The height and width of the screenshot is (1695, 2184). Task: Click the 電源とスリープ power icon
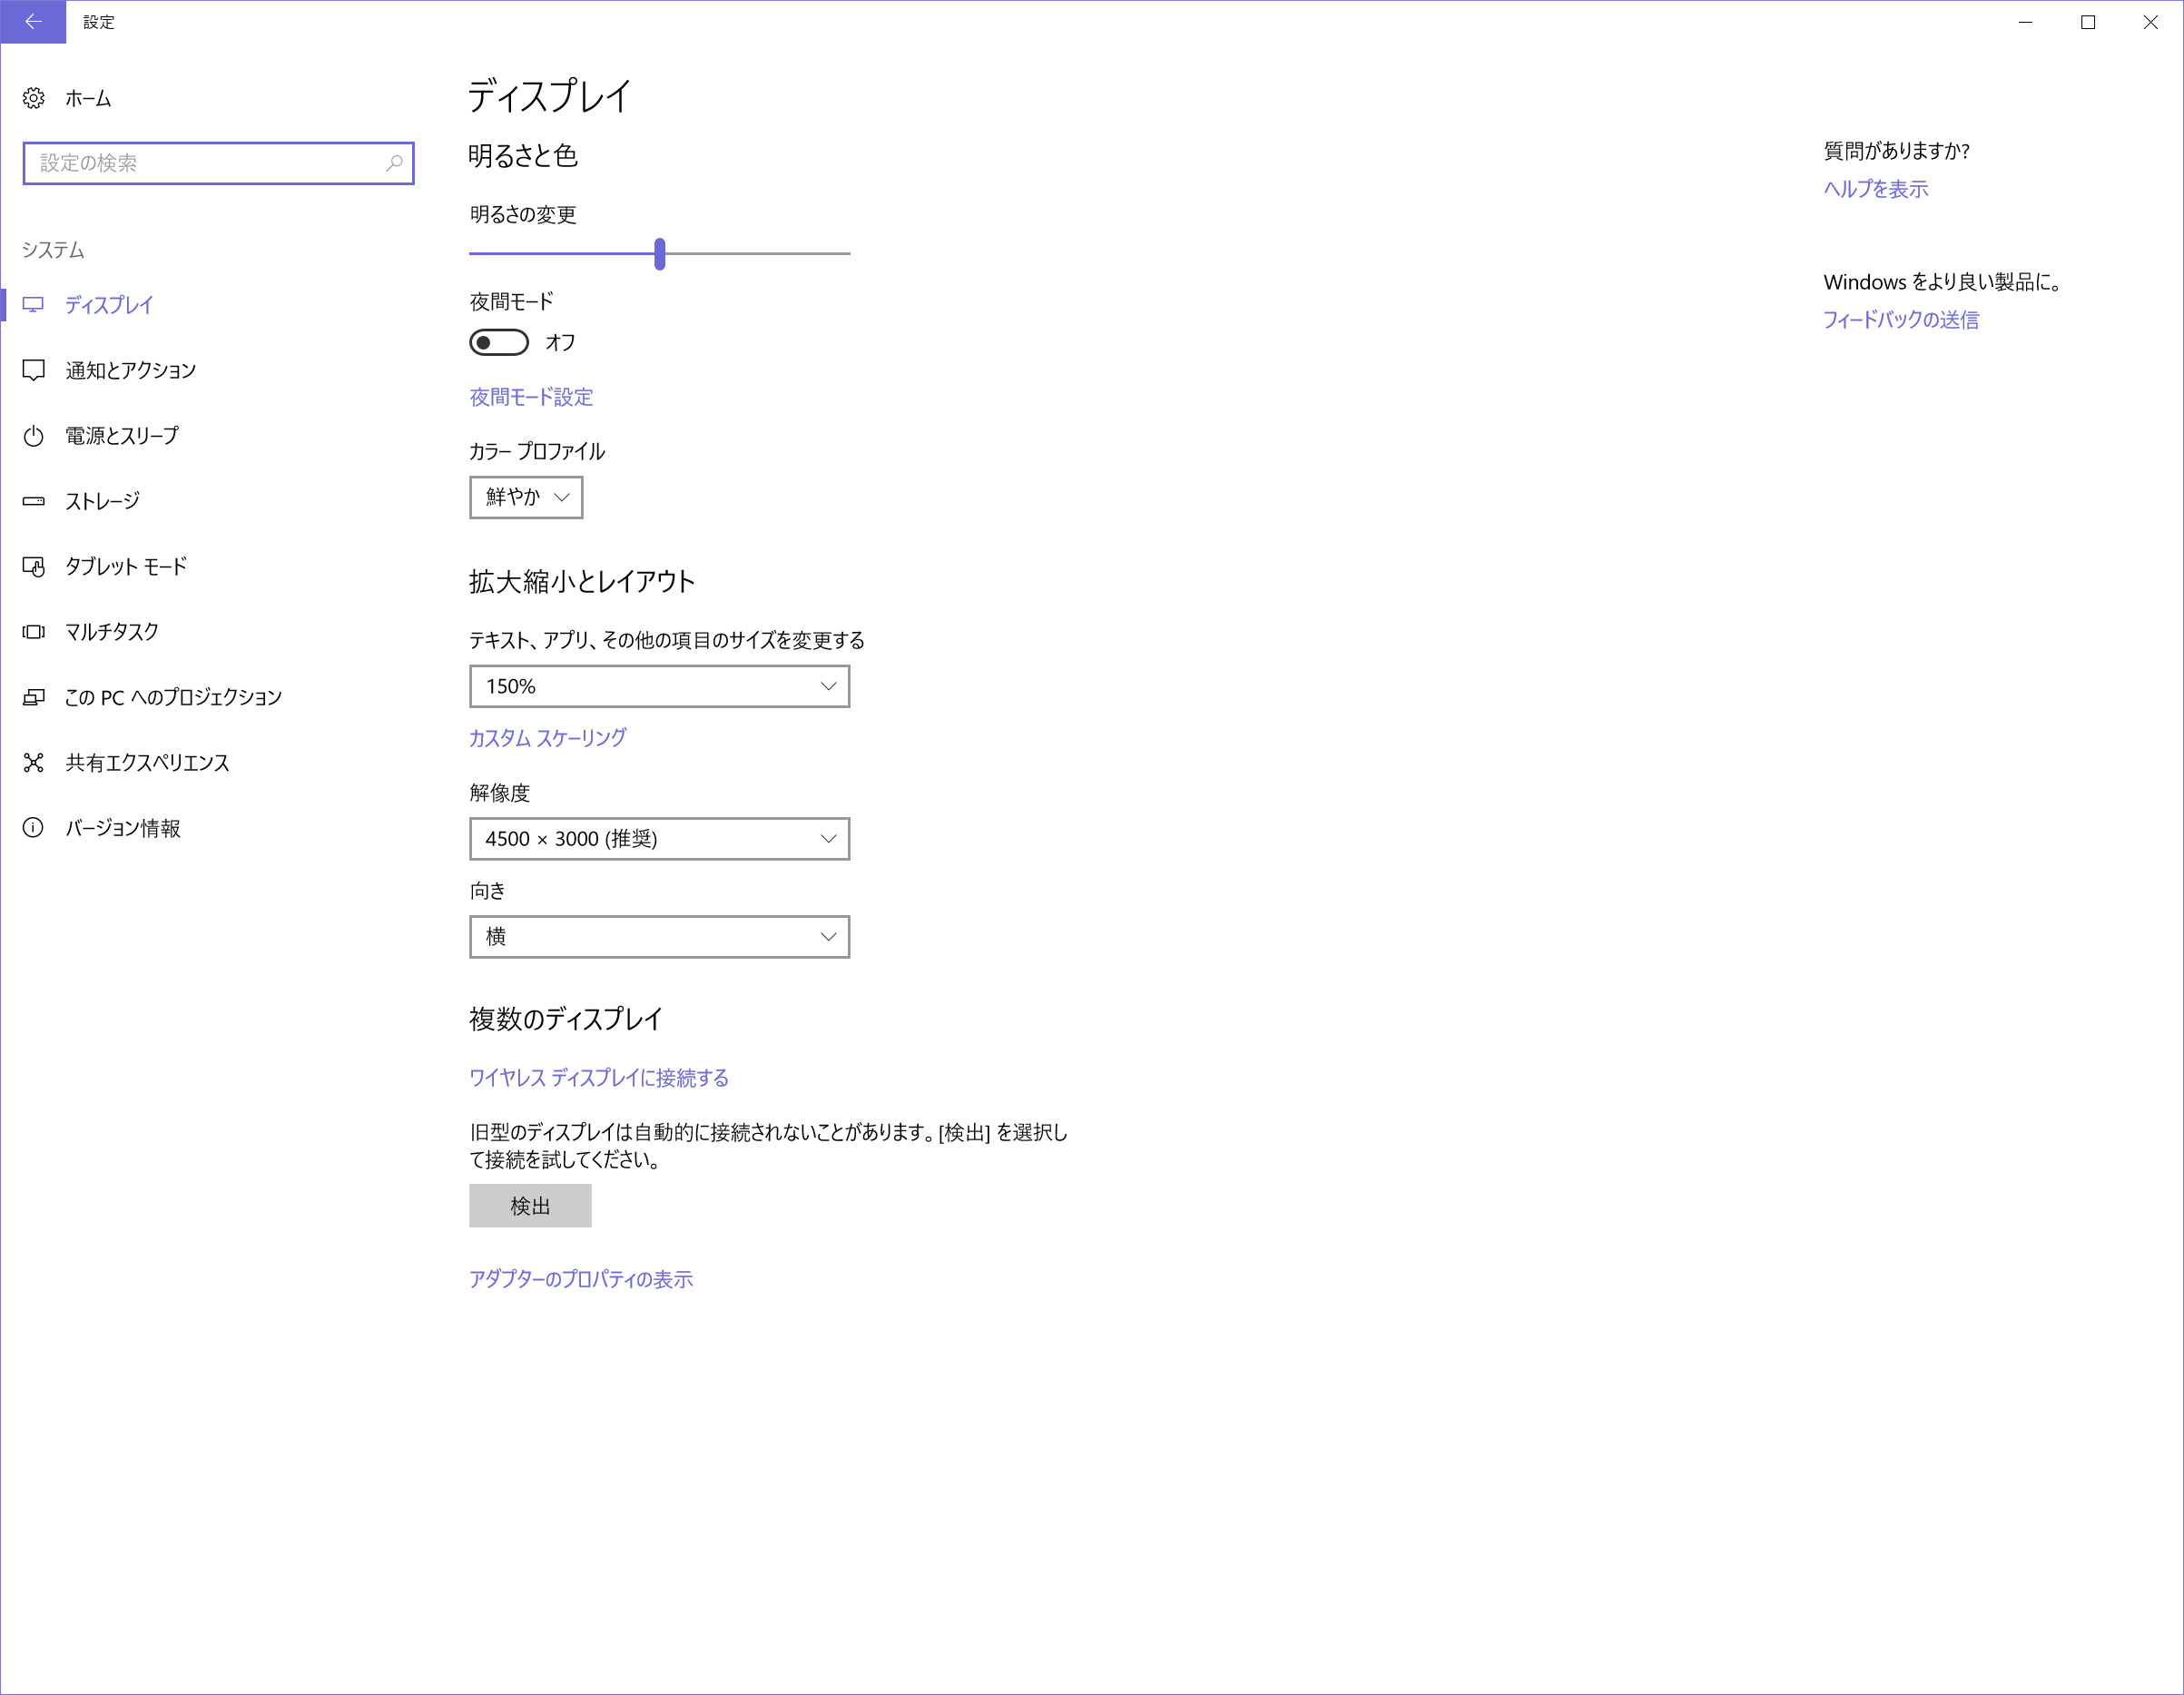tap(34, 436)
